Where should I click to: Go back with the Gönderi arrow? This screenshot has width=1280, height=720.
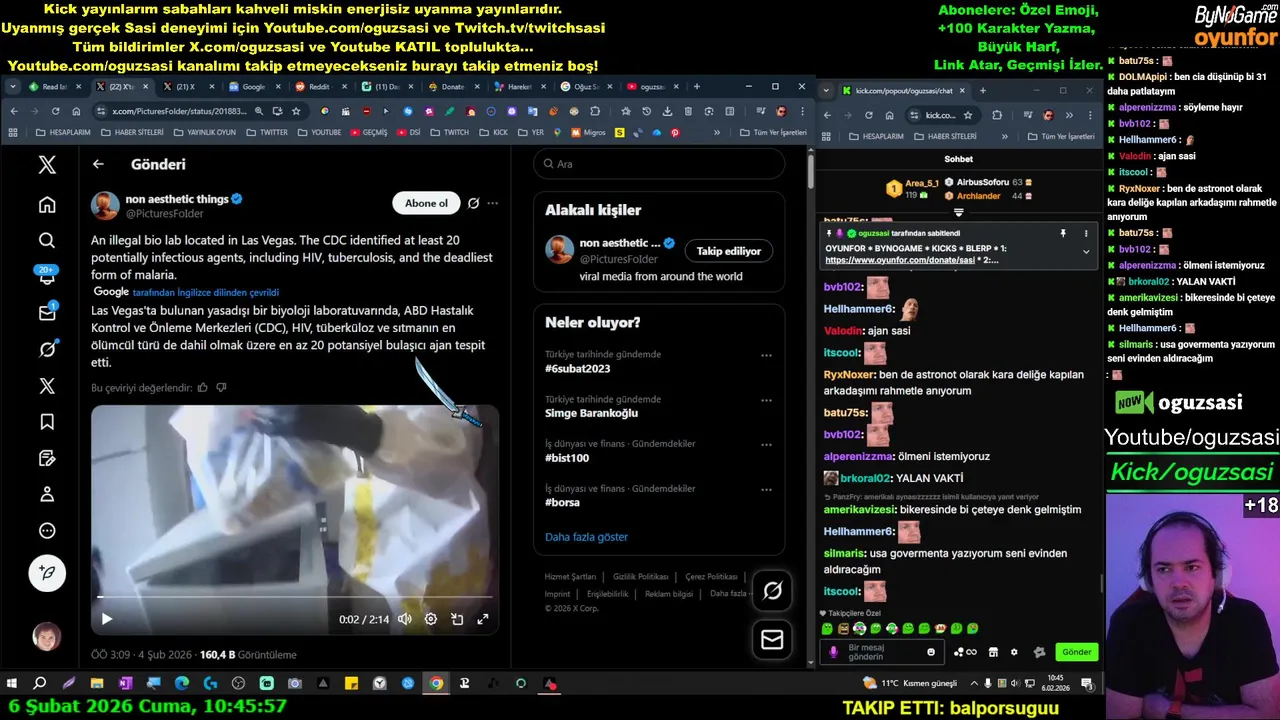pos(98,164)
